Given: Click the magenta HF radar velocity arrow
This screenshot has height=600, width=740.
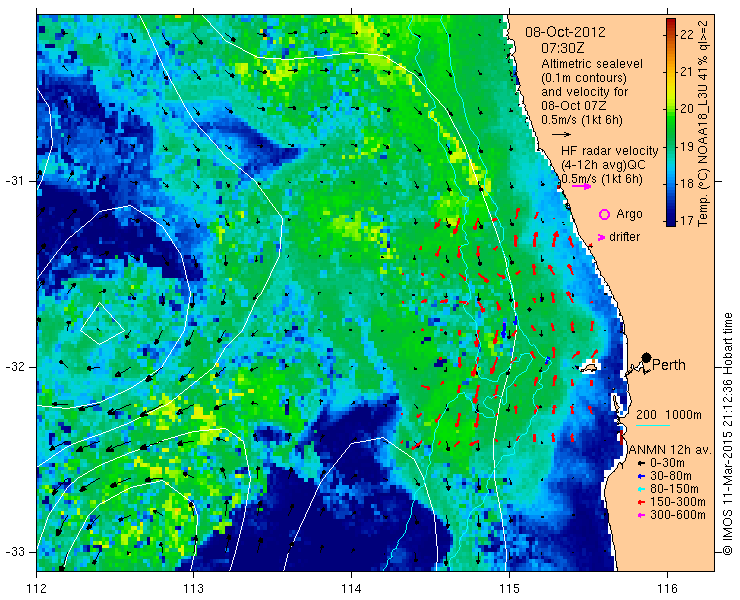Looking at the screenshot, I should [581, 186].
